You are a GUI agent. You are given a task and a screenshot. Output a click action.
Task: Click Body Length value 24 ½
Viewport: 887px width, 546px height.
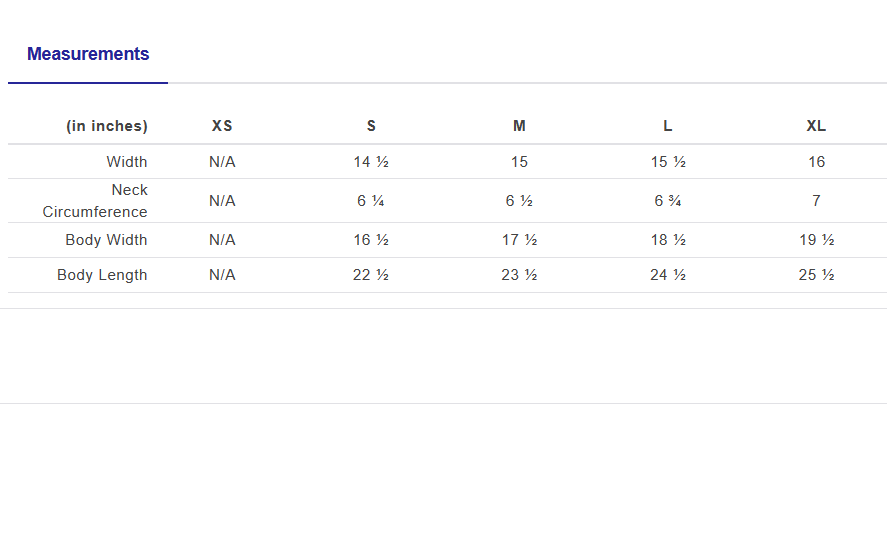(667, 275)
